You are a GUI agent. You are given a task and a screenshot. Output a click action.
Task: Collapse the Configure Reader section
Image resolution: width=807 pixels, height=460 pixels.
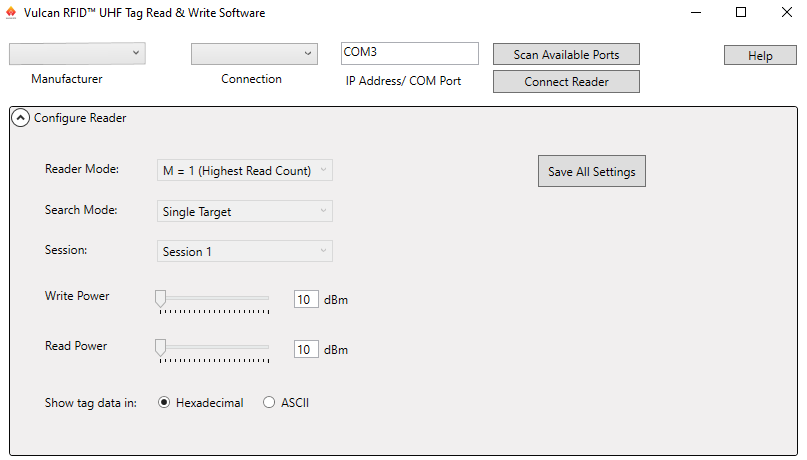21,118
